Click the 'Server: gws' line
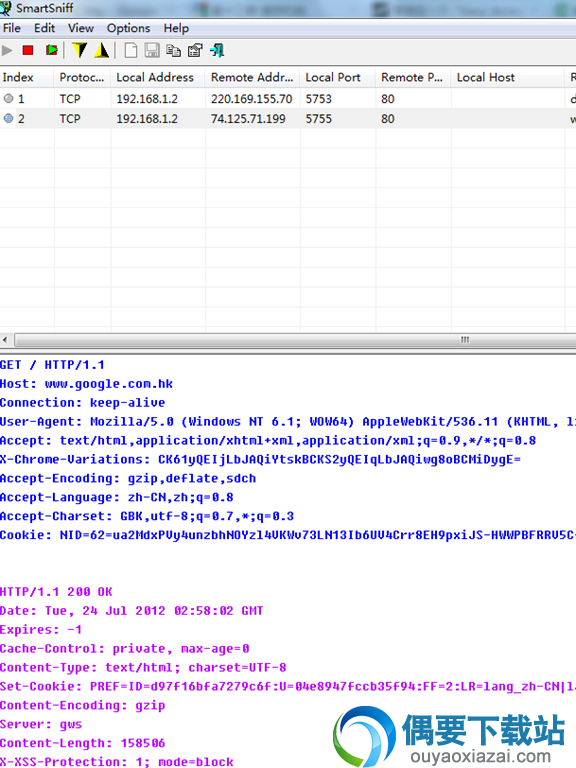The image size is (576, 768). [41, 724]
